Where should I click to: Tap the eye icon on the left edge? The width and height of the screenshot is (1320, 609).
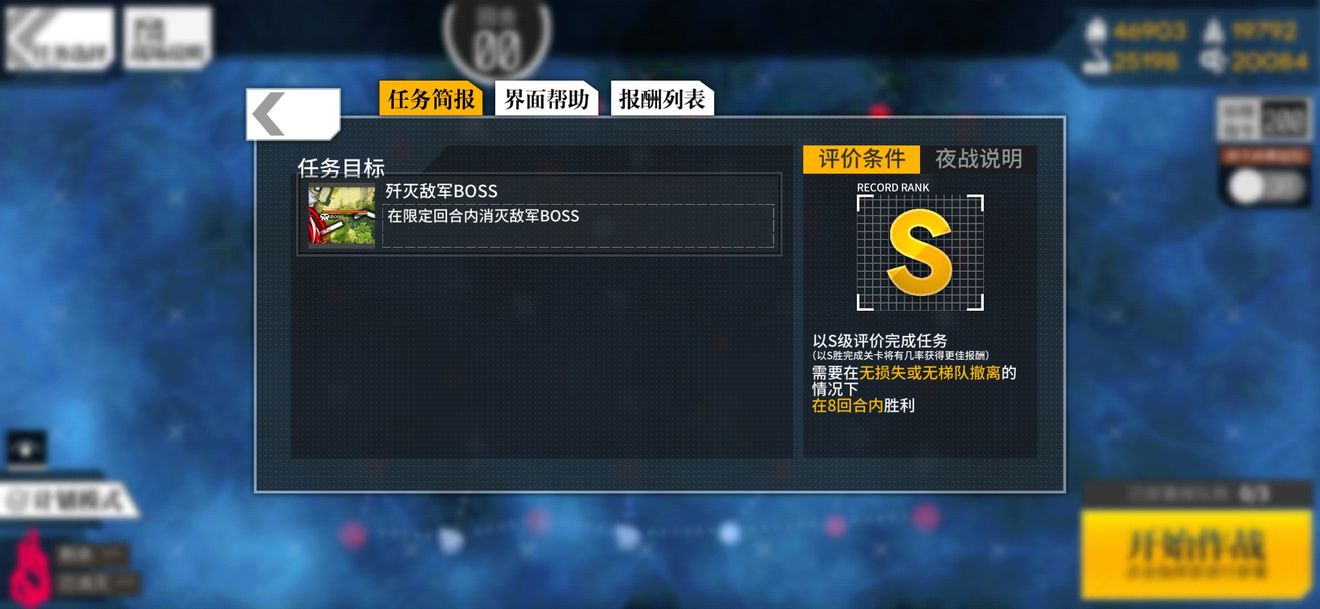tap(27, 449)
